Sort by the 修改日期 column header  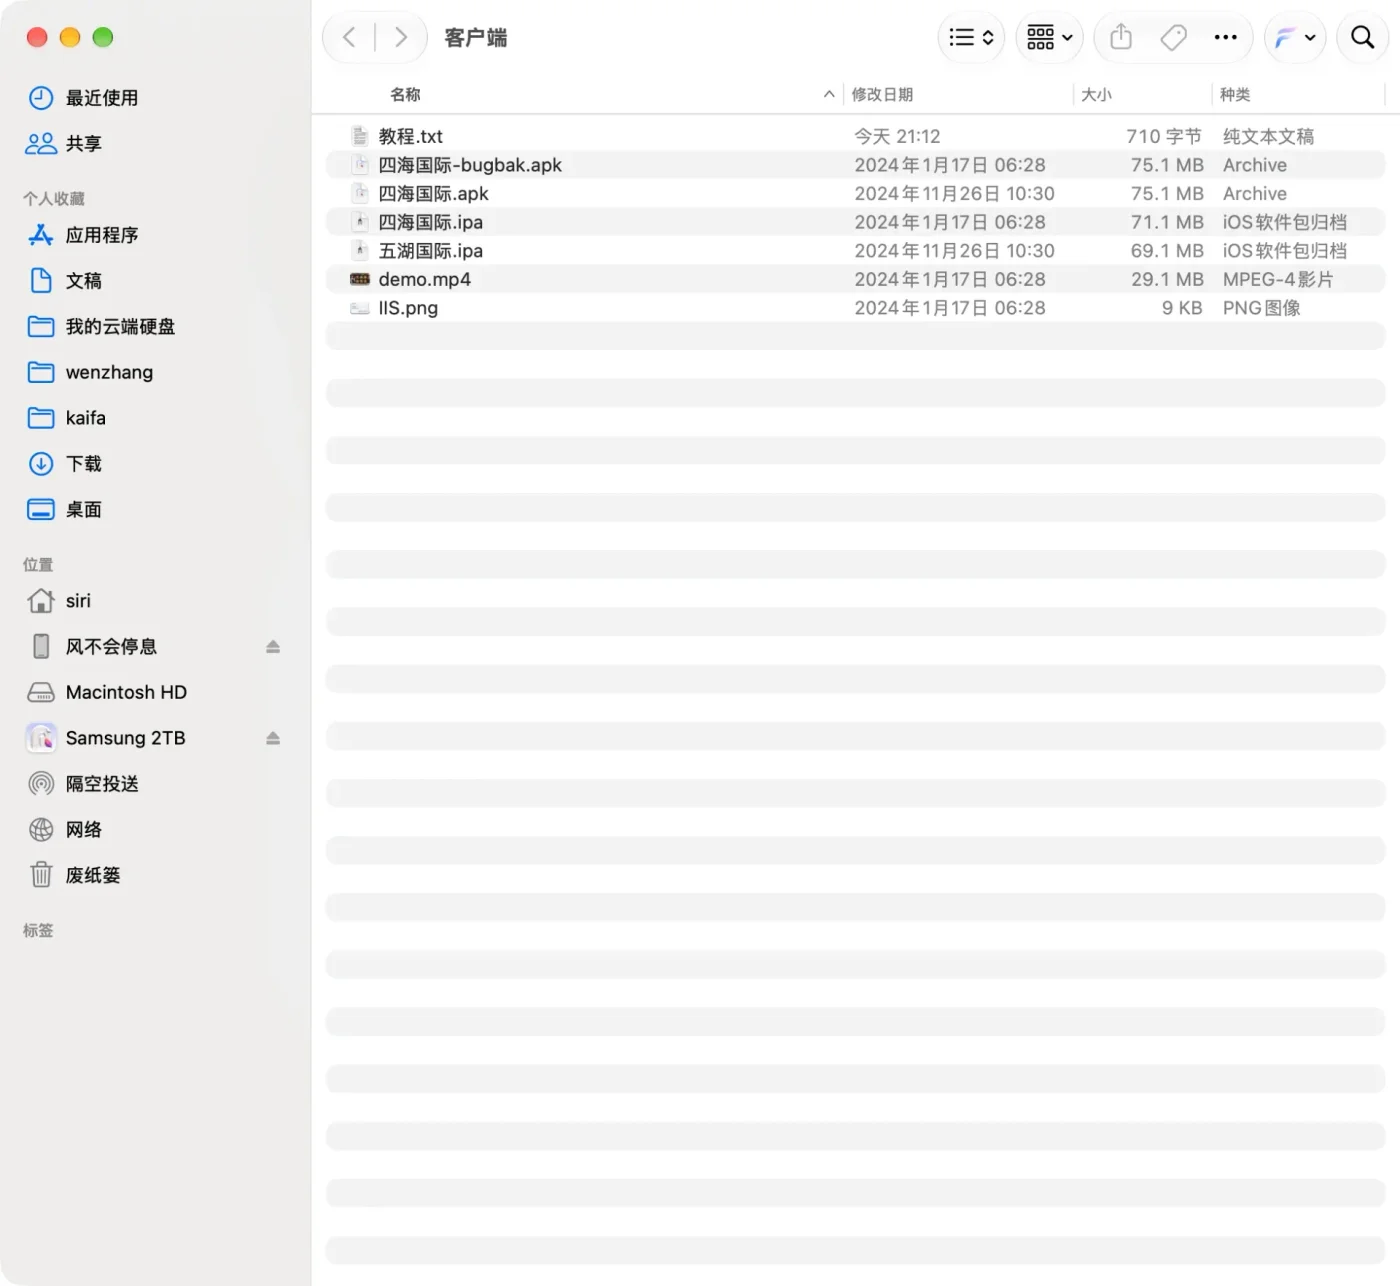(x=882, y=94)
